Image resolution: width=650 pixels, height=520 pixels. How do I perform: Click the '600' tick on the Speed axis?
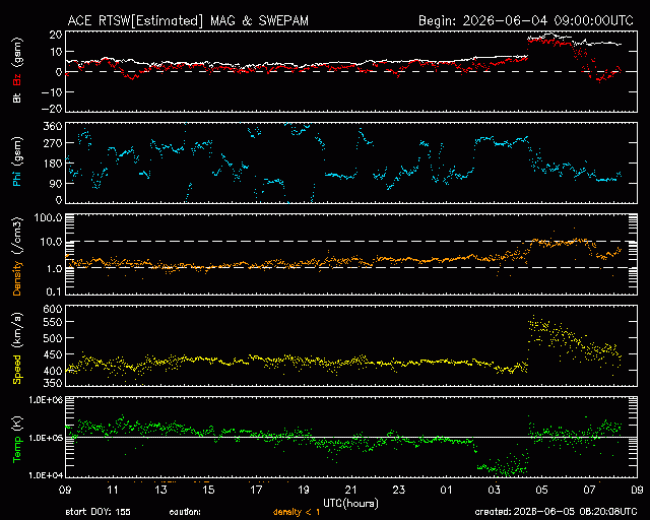click(53, 309)
